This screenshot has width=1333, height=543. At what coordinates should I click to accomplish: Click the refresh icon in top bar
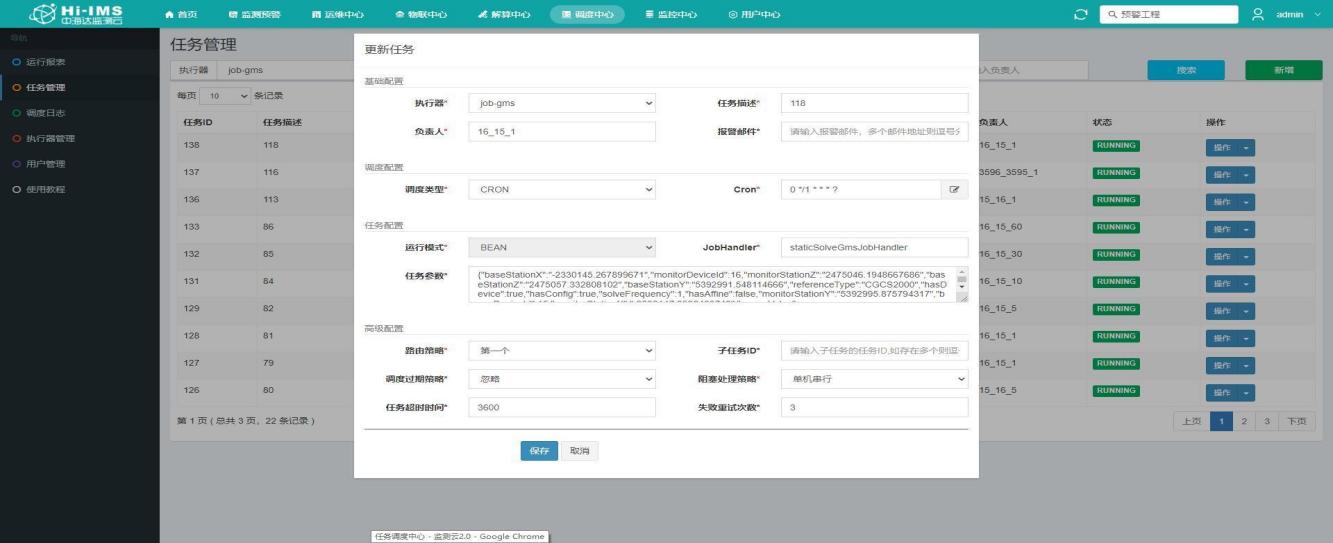tap(1079, 14)
